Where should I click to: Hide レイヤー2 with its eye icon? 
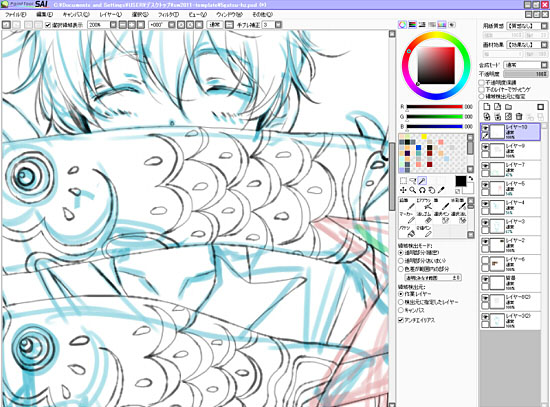pyautogui.click(x=485, y=242)
